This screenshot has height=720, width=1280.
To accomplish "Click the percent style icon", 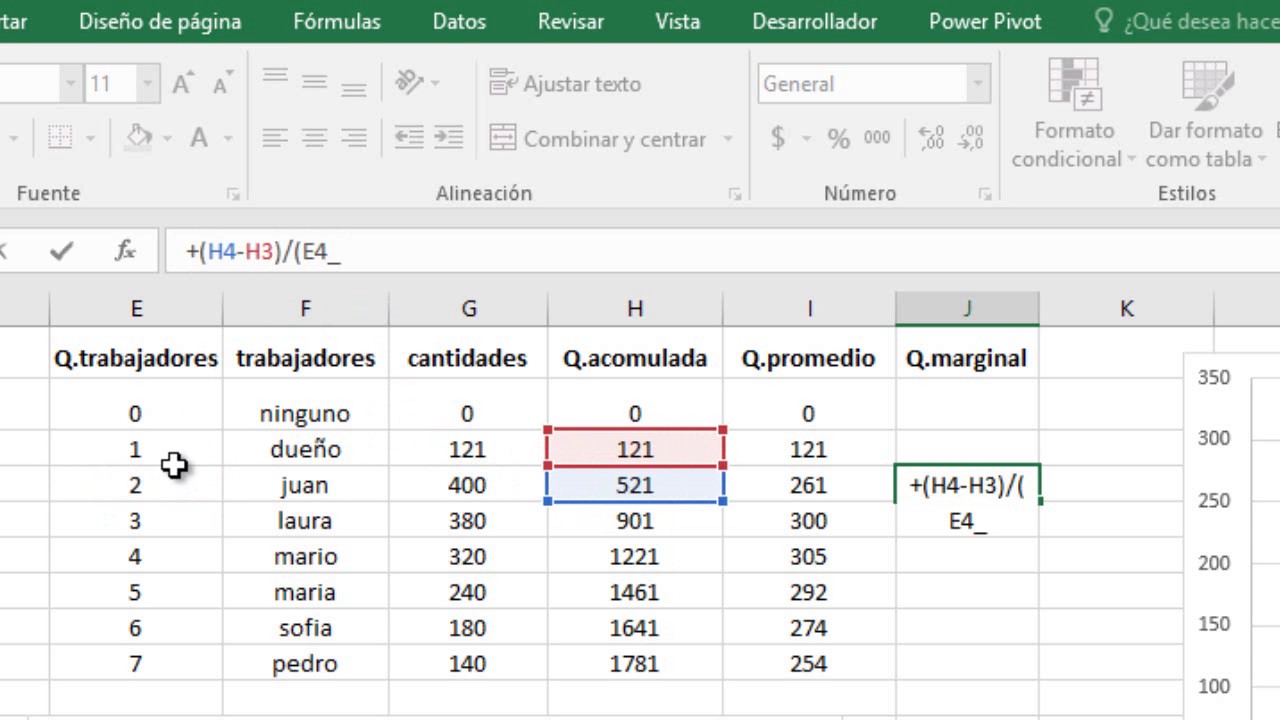I will click(838, 139).
